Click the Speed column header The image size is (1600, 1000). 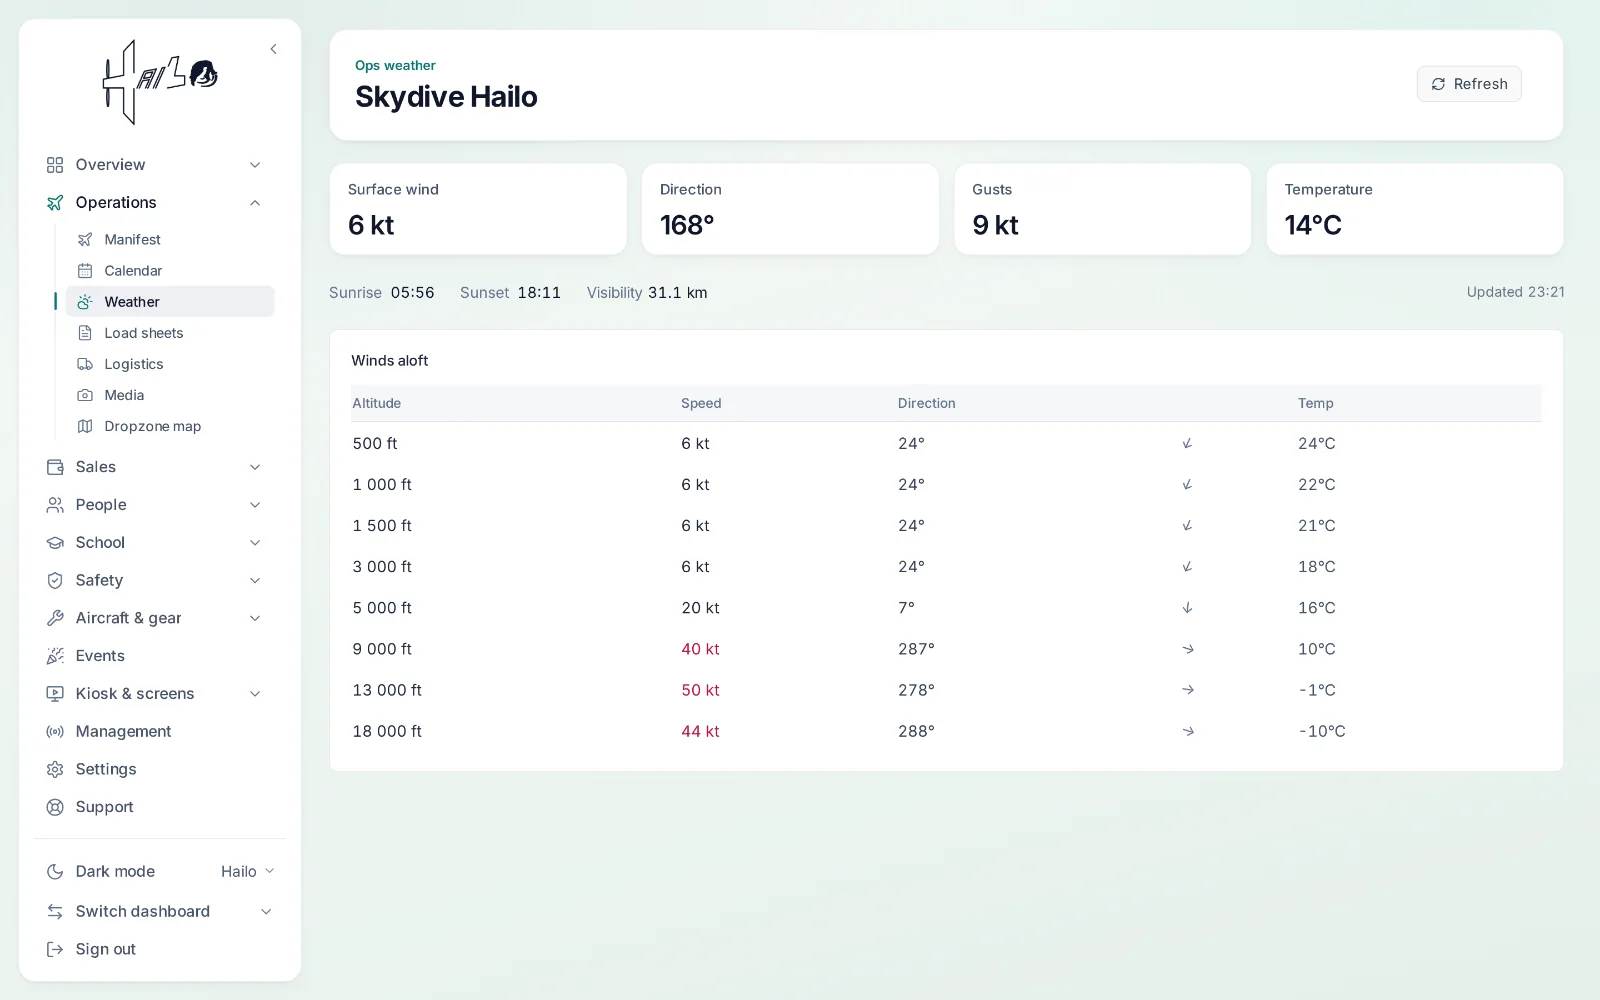(701, 403)
